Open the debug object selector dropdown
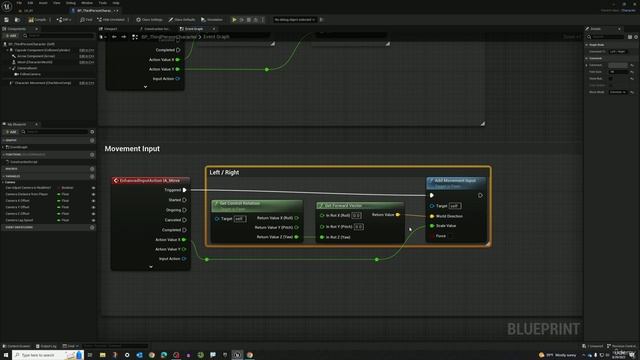The image size is (640, 360). pos(295,20)
